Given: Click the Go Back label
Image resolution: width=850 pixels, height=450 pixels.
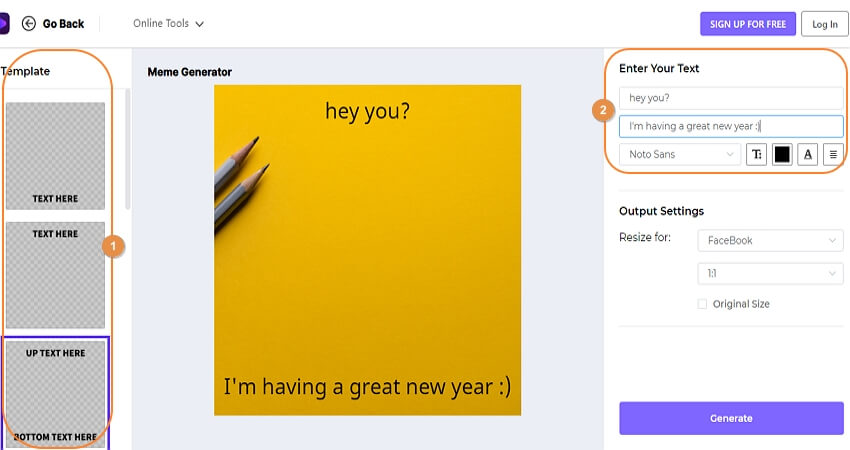Looking at the screenshot, I should pyautogui.click(x=63, y=24).
